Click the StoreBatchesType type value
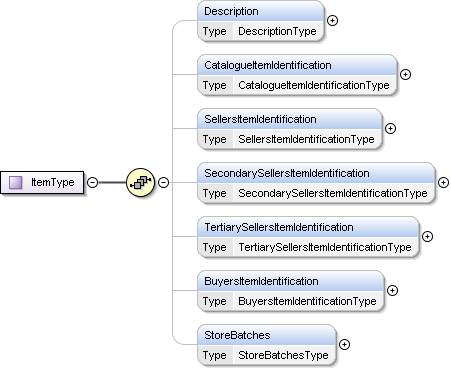 pyautogui.click(x=283, y=355)
